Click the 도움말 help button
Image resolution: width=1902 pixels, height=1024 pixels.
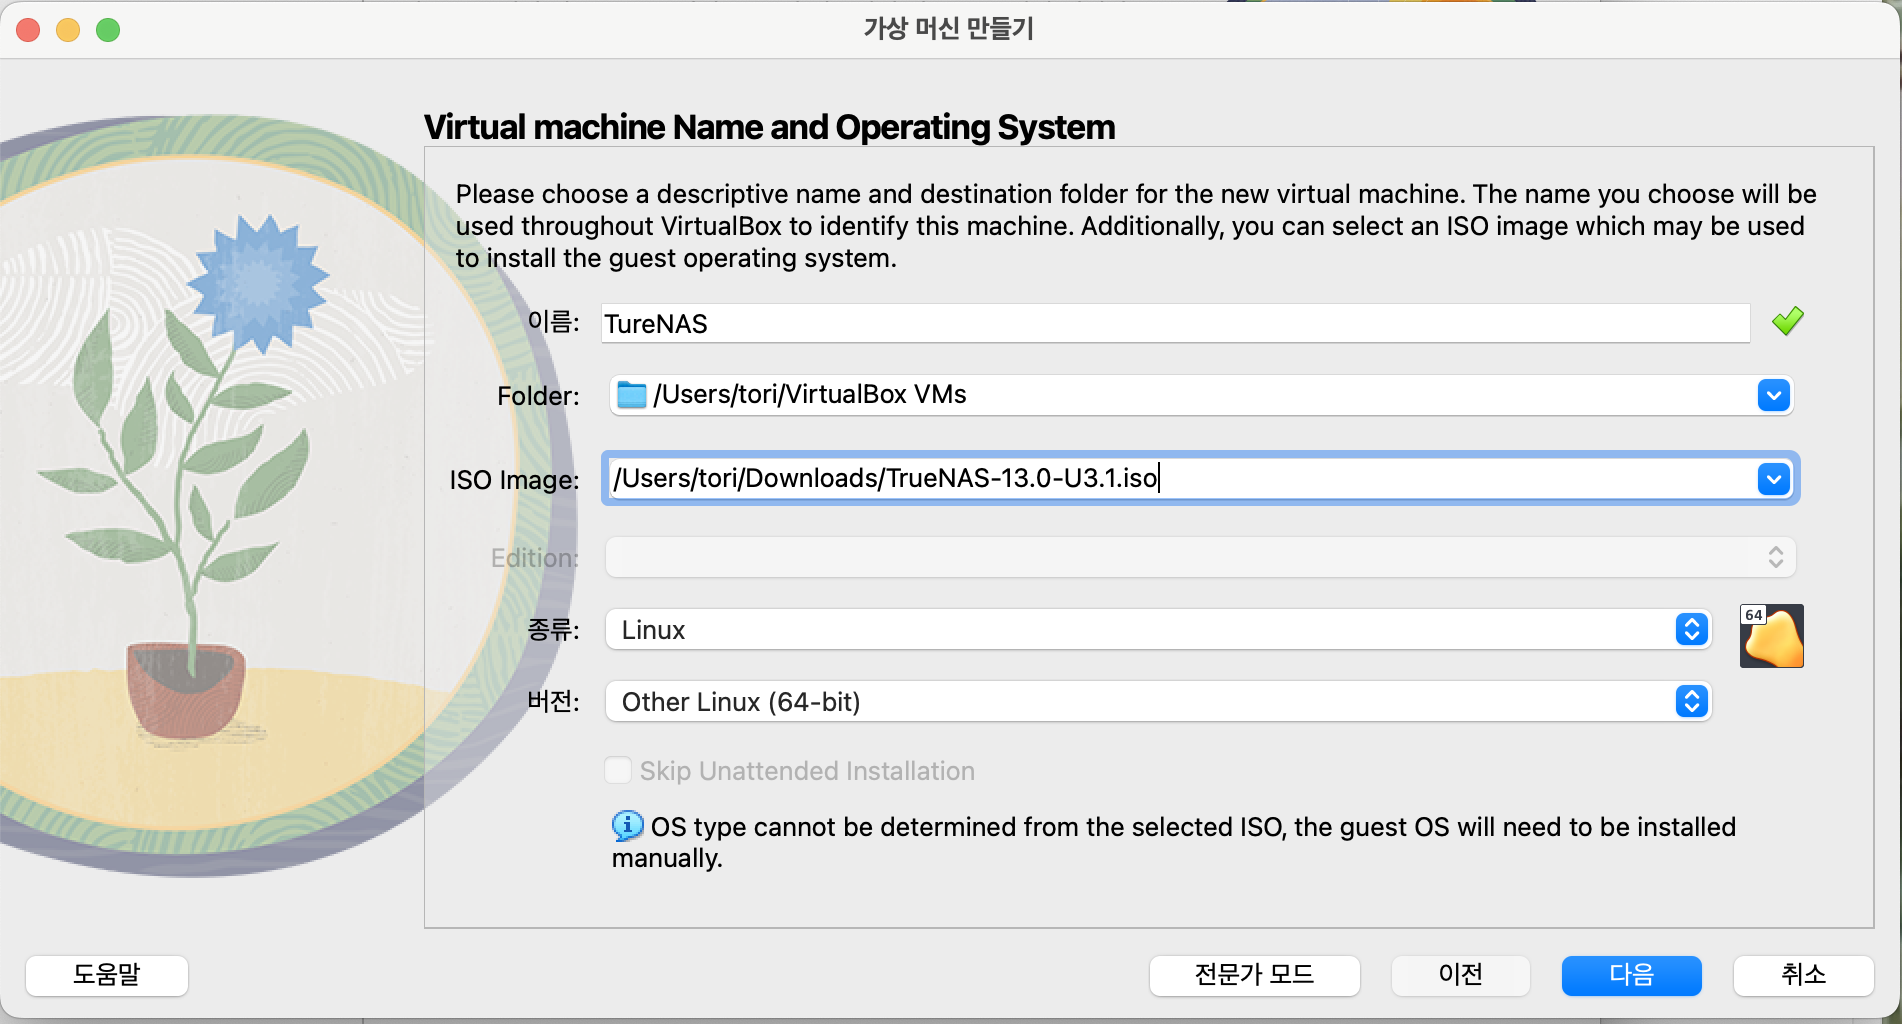(107, 975)
